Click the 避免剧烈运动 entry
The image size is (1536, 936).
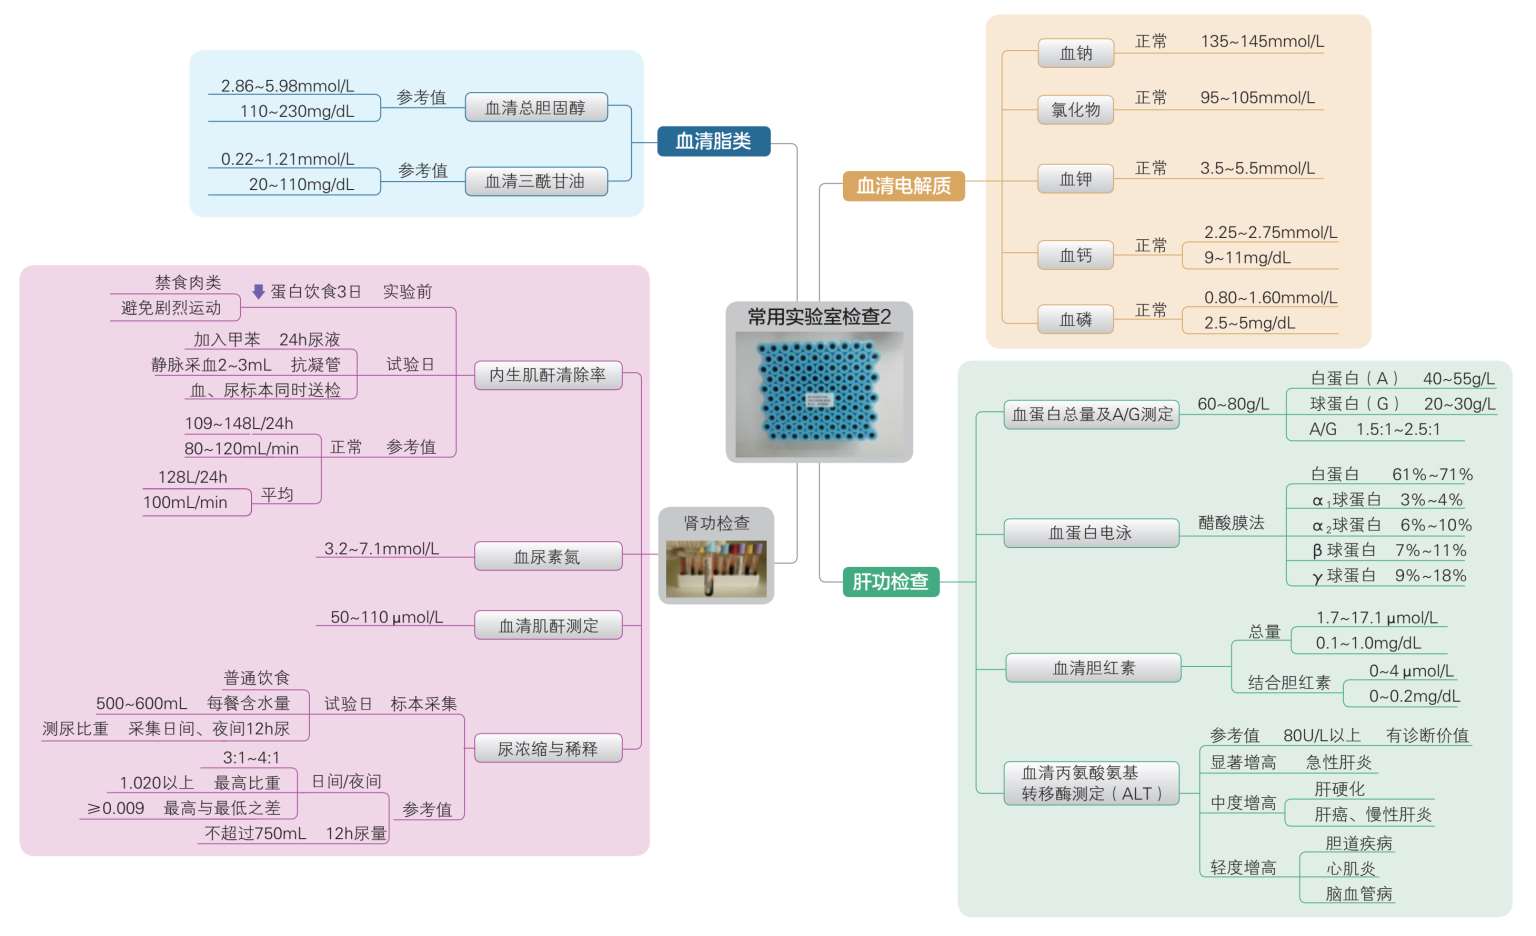tap(171, 307)
